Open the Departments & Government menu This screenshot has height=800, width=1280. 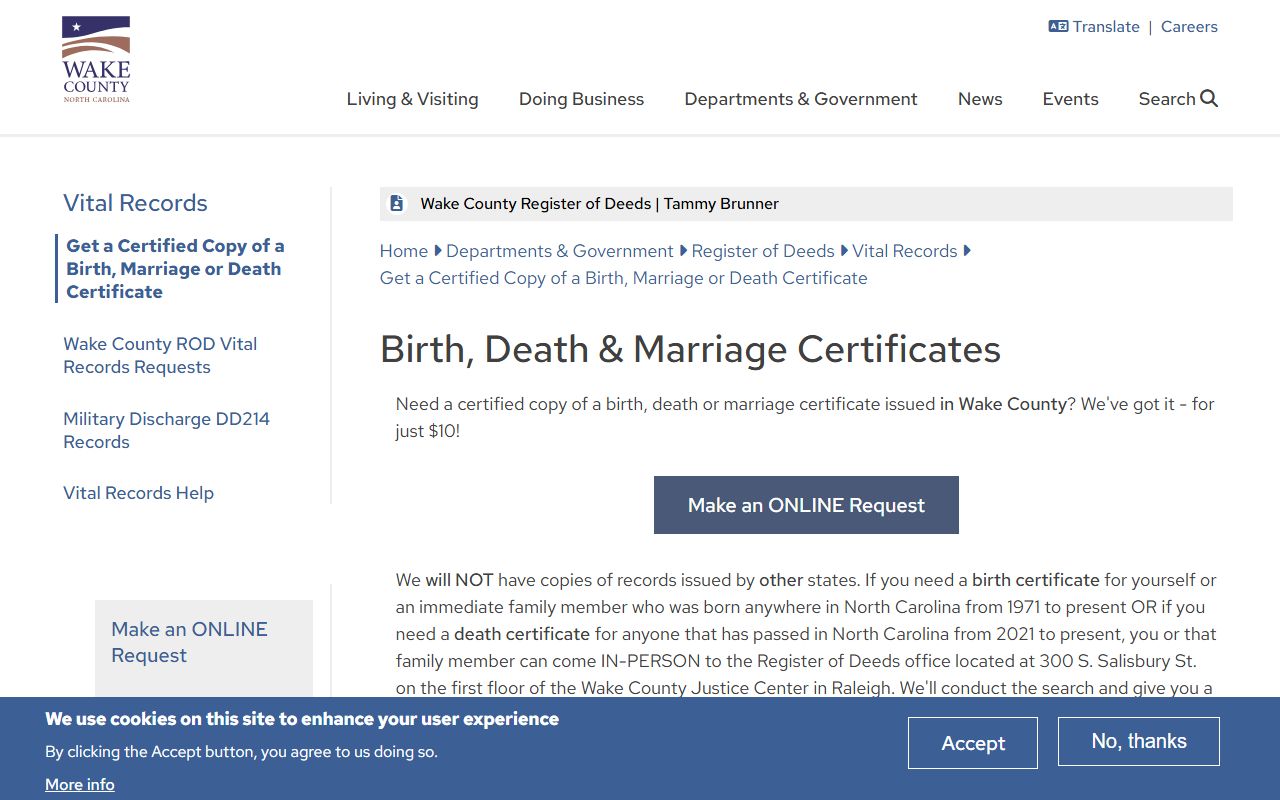tap(801, 99)
